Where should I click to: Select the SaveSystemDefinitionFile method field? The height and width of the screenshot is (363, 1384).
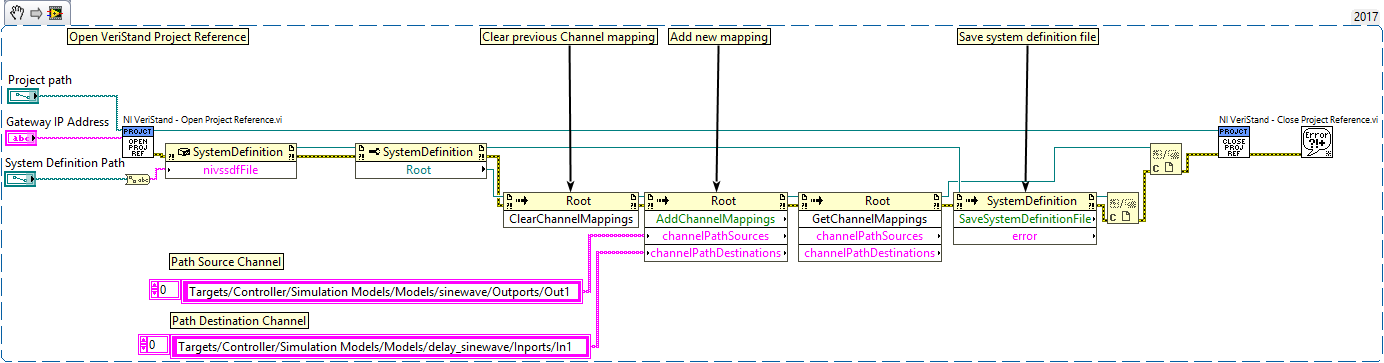click(1025, 218)
